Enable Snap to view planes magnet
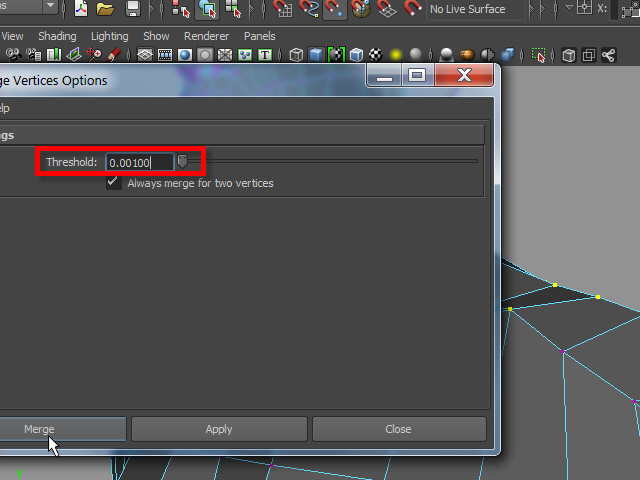The height and width of the screenshot is (480, 640). click(387, 9)
